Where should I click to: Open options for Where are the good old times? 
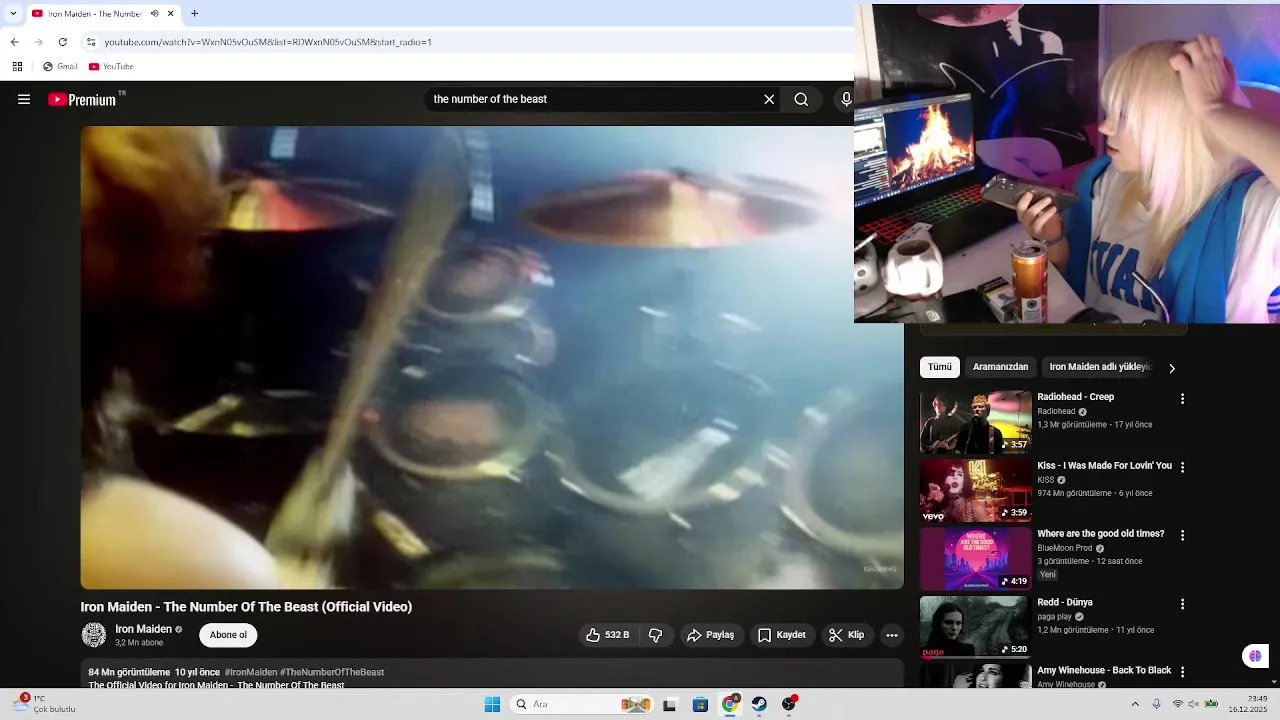[x=1183, y=535]
